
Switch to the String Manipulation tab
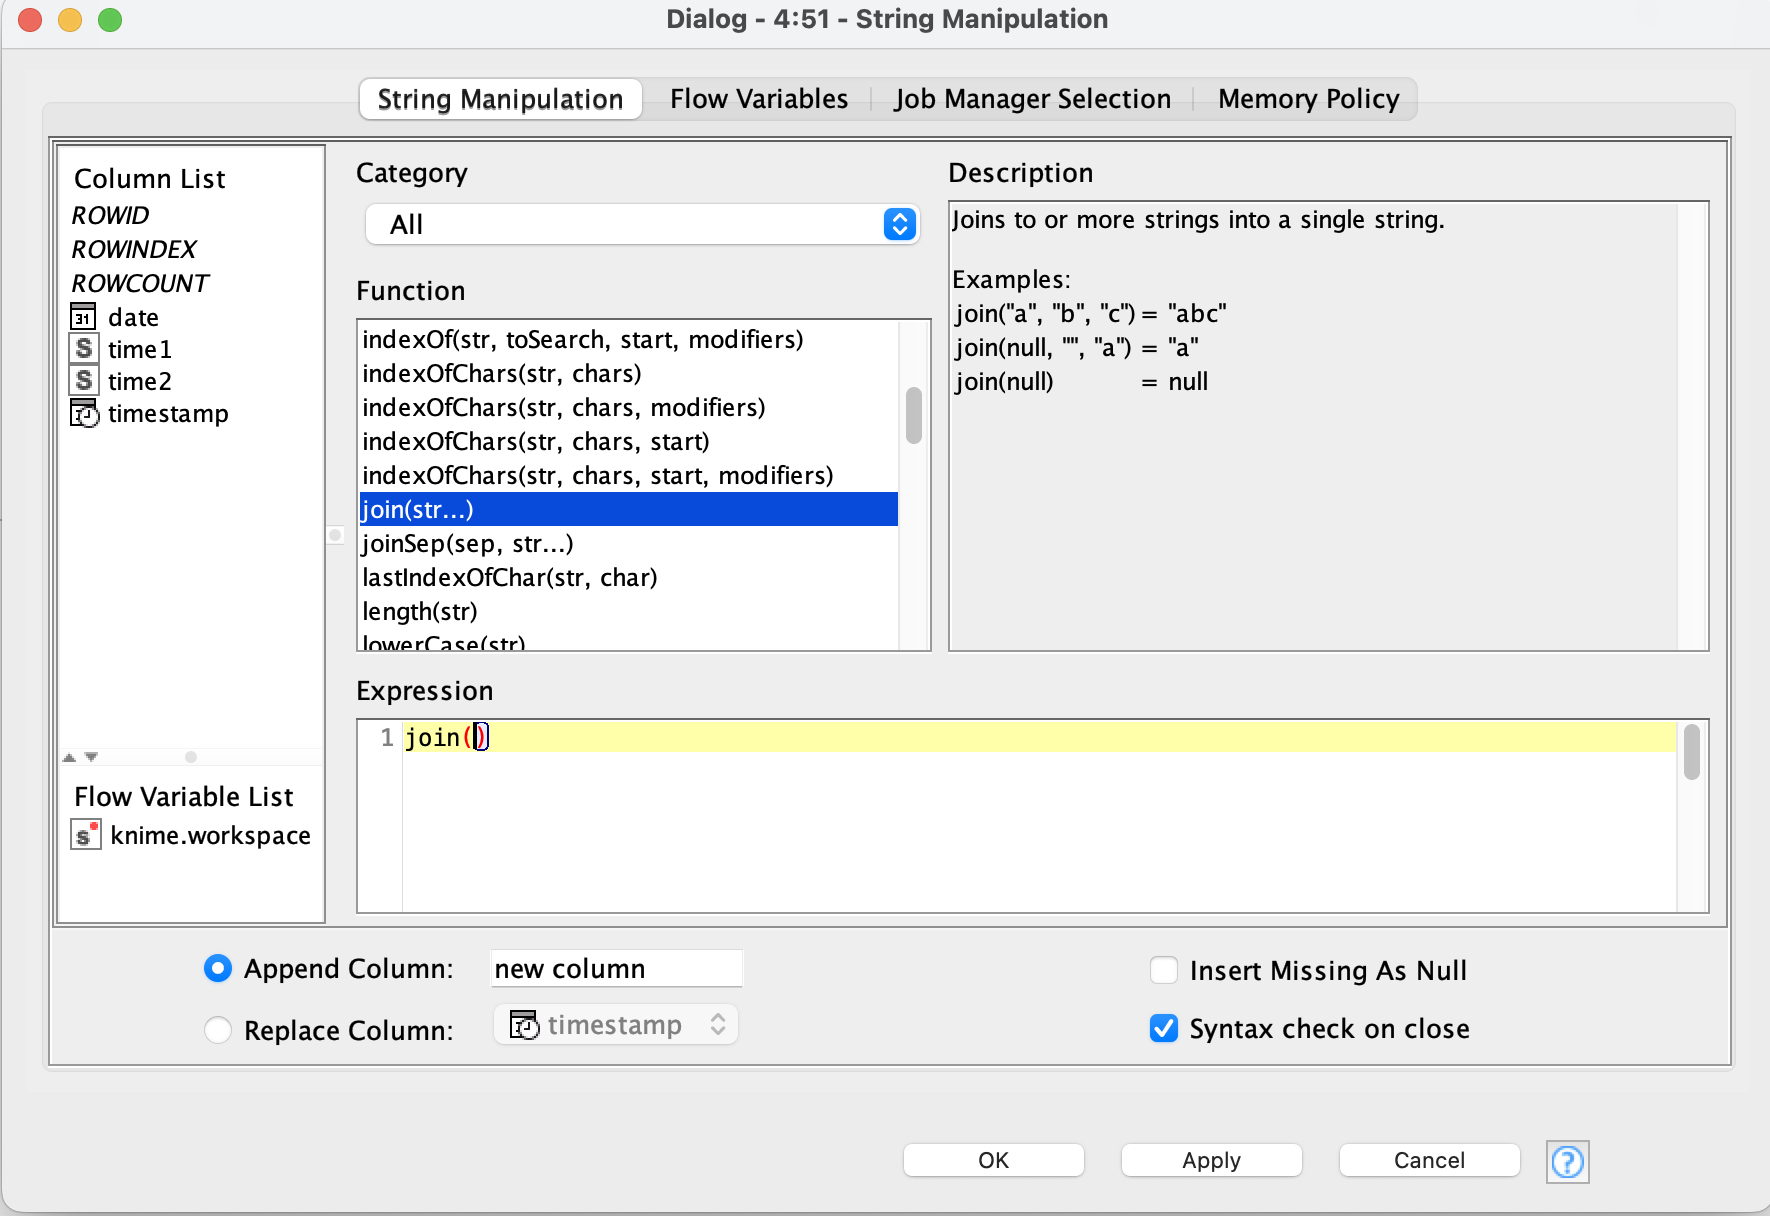pyautogui.click(x=500, y=99)
